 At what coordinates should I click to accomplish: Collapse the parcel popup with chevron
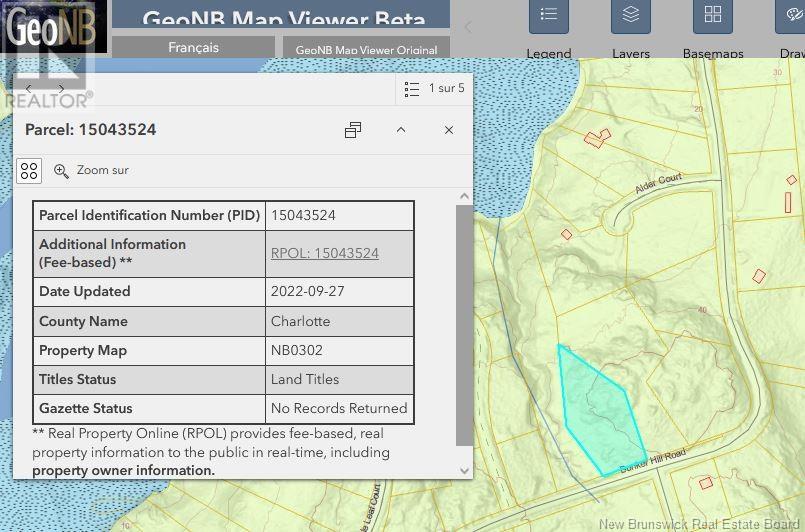[x=401, y=130]
